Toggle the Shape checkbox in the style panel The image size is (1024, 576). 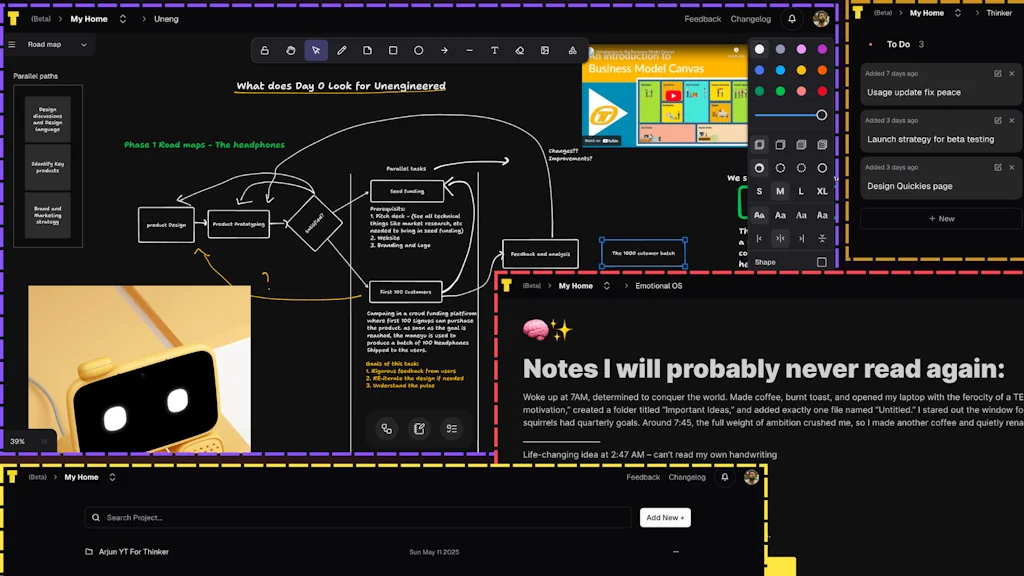pyautogui.click(x=821, y=262)
